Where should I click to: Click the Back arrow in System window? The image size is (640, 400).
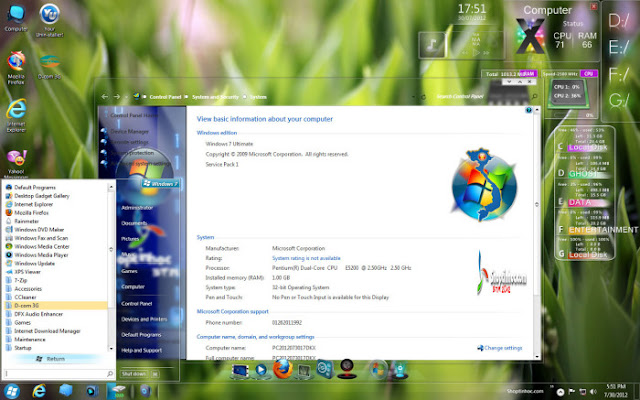(x=105, y=97)
